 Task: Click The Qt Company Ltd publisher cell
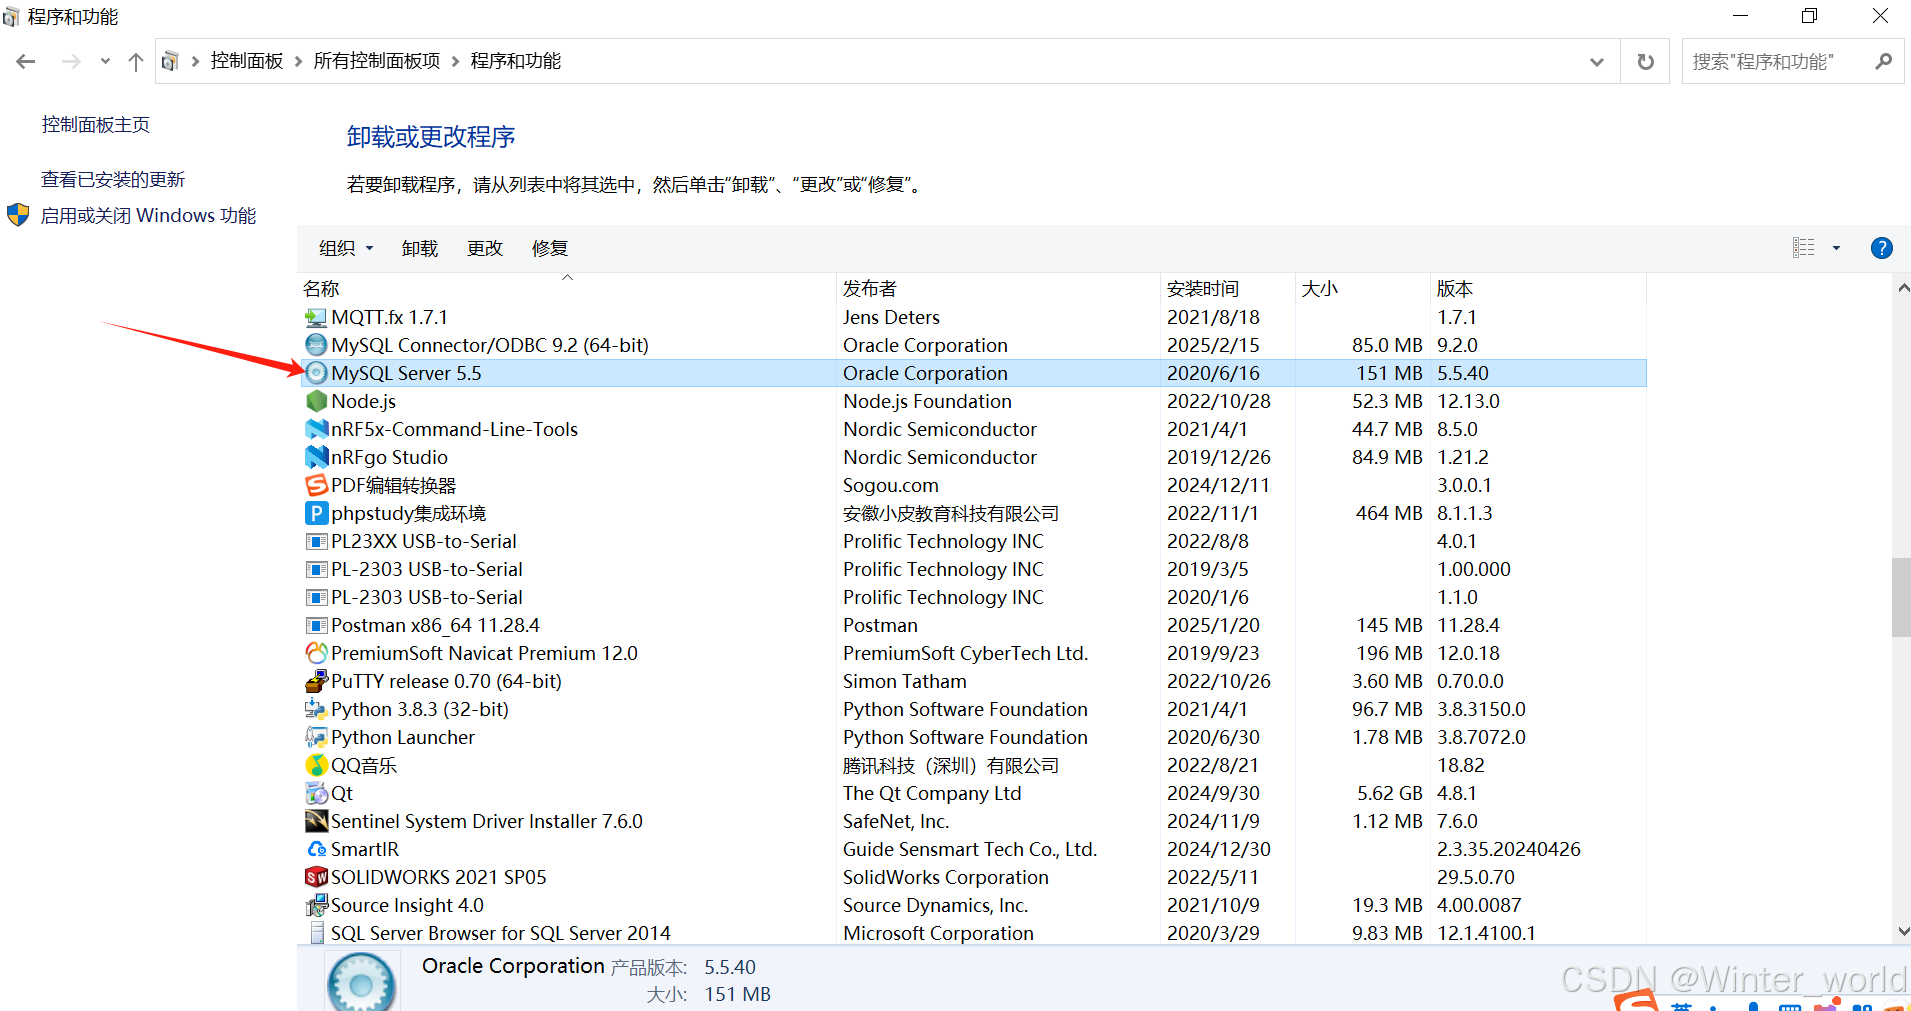tap(932, 793)
